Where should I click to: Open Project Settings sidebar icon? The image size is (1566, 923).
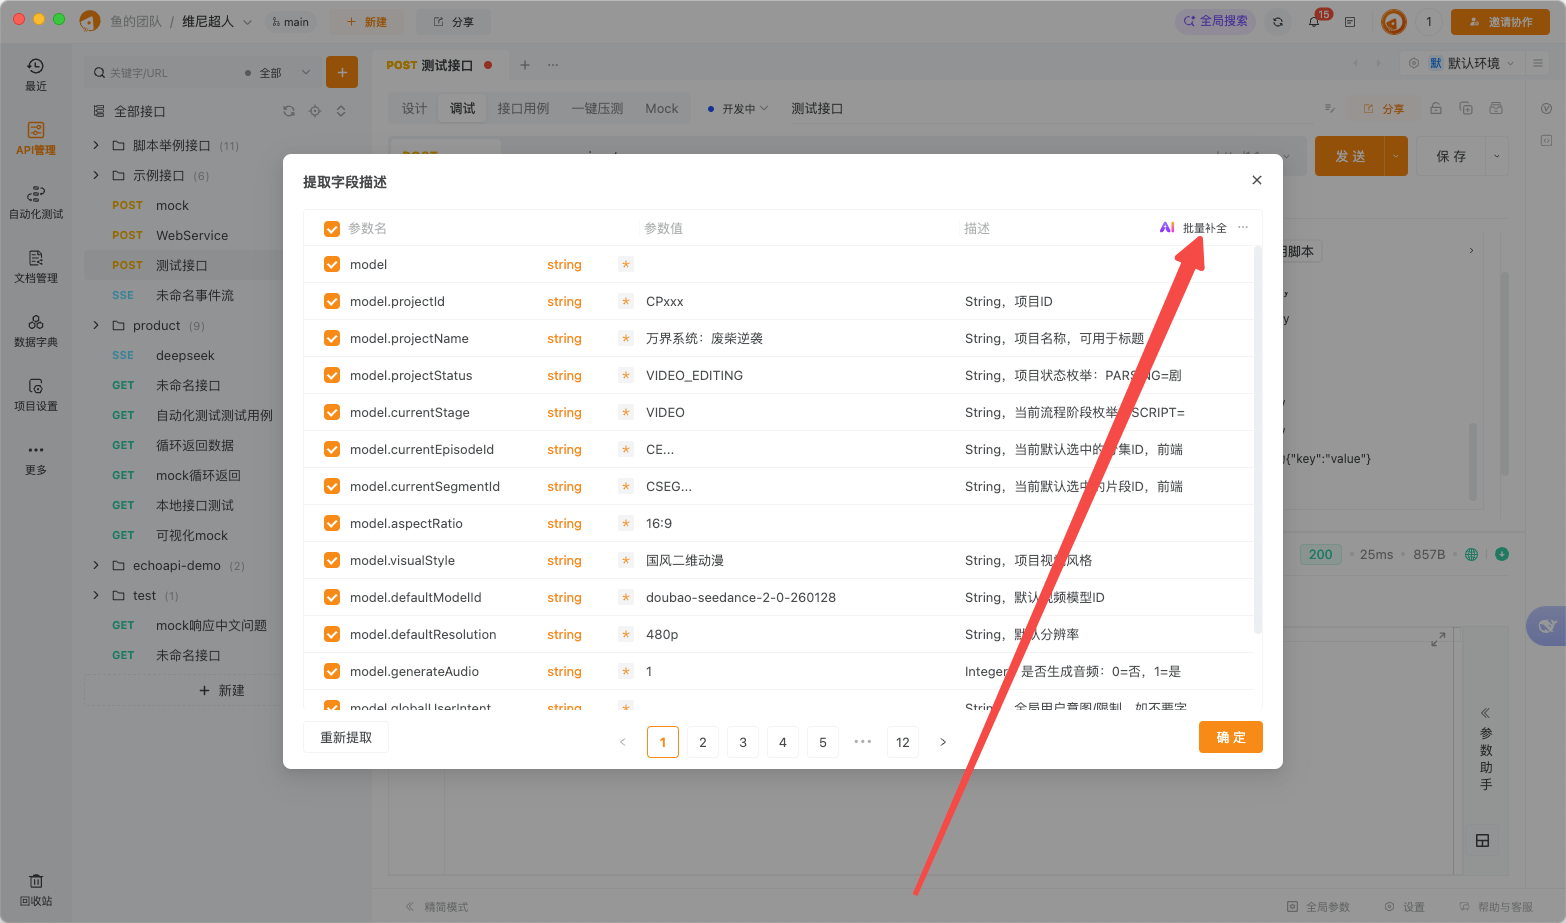coord(36,394)
